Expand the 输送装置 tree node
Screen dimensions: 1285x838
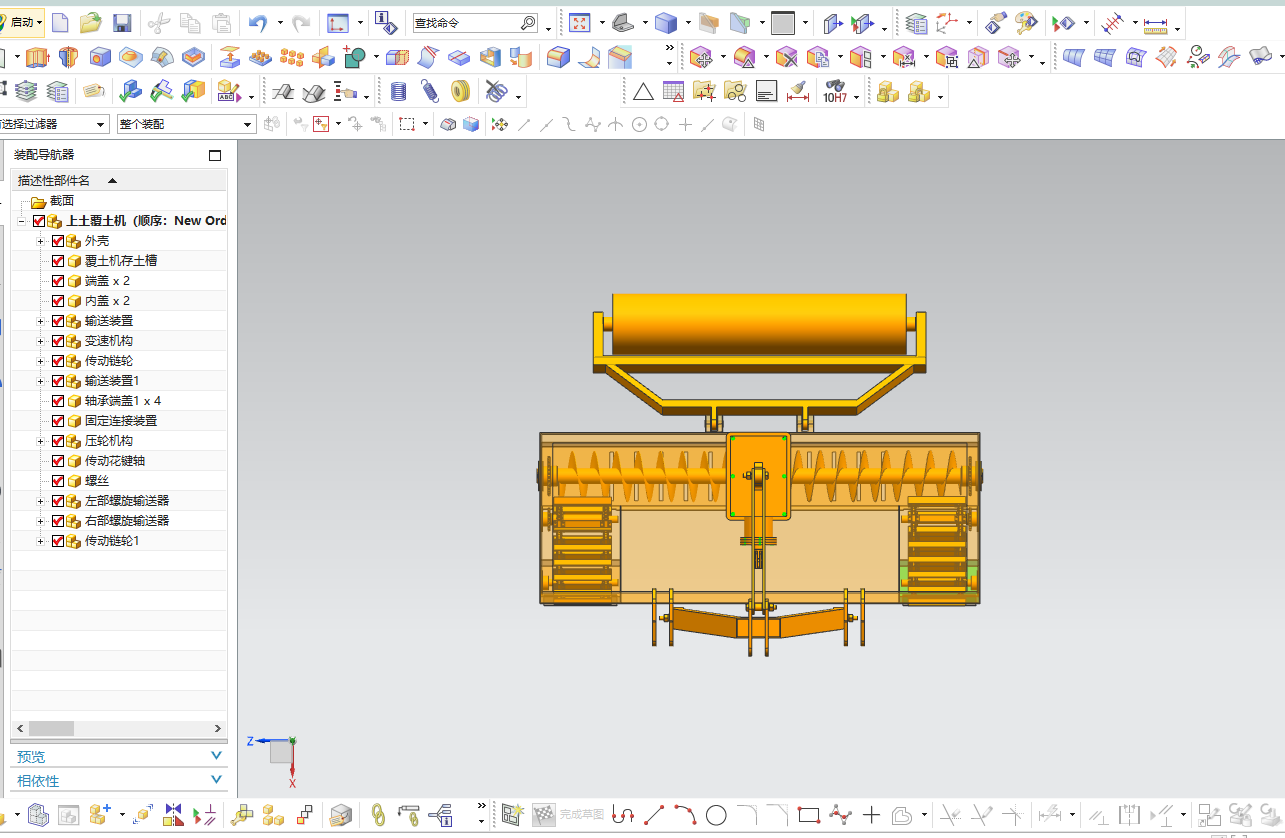41,321
